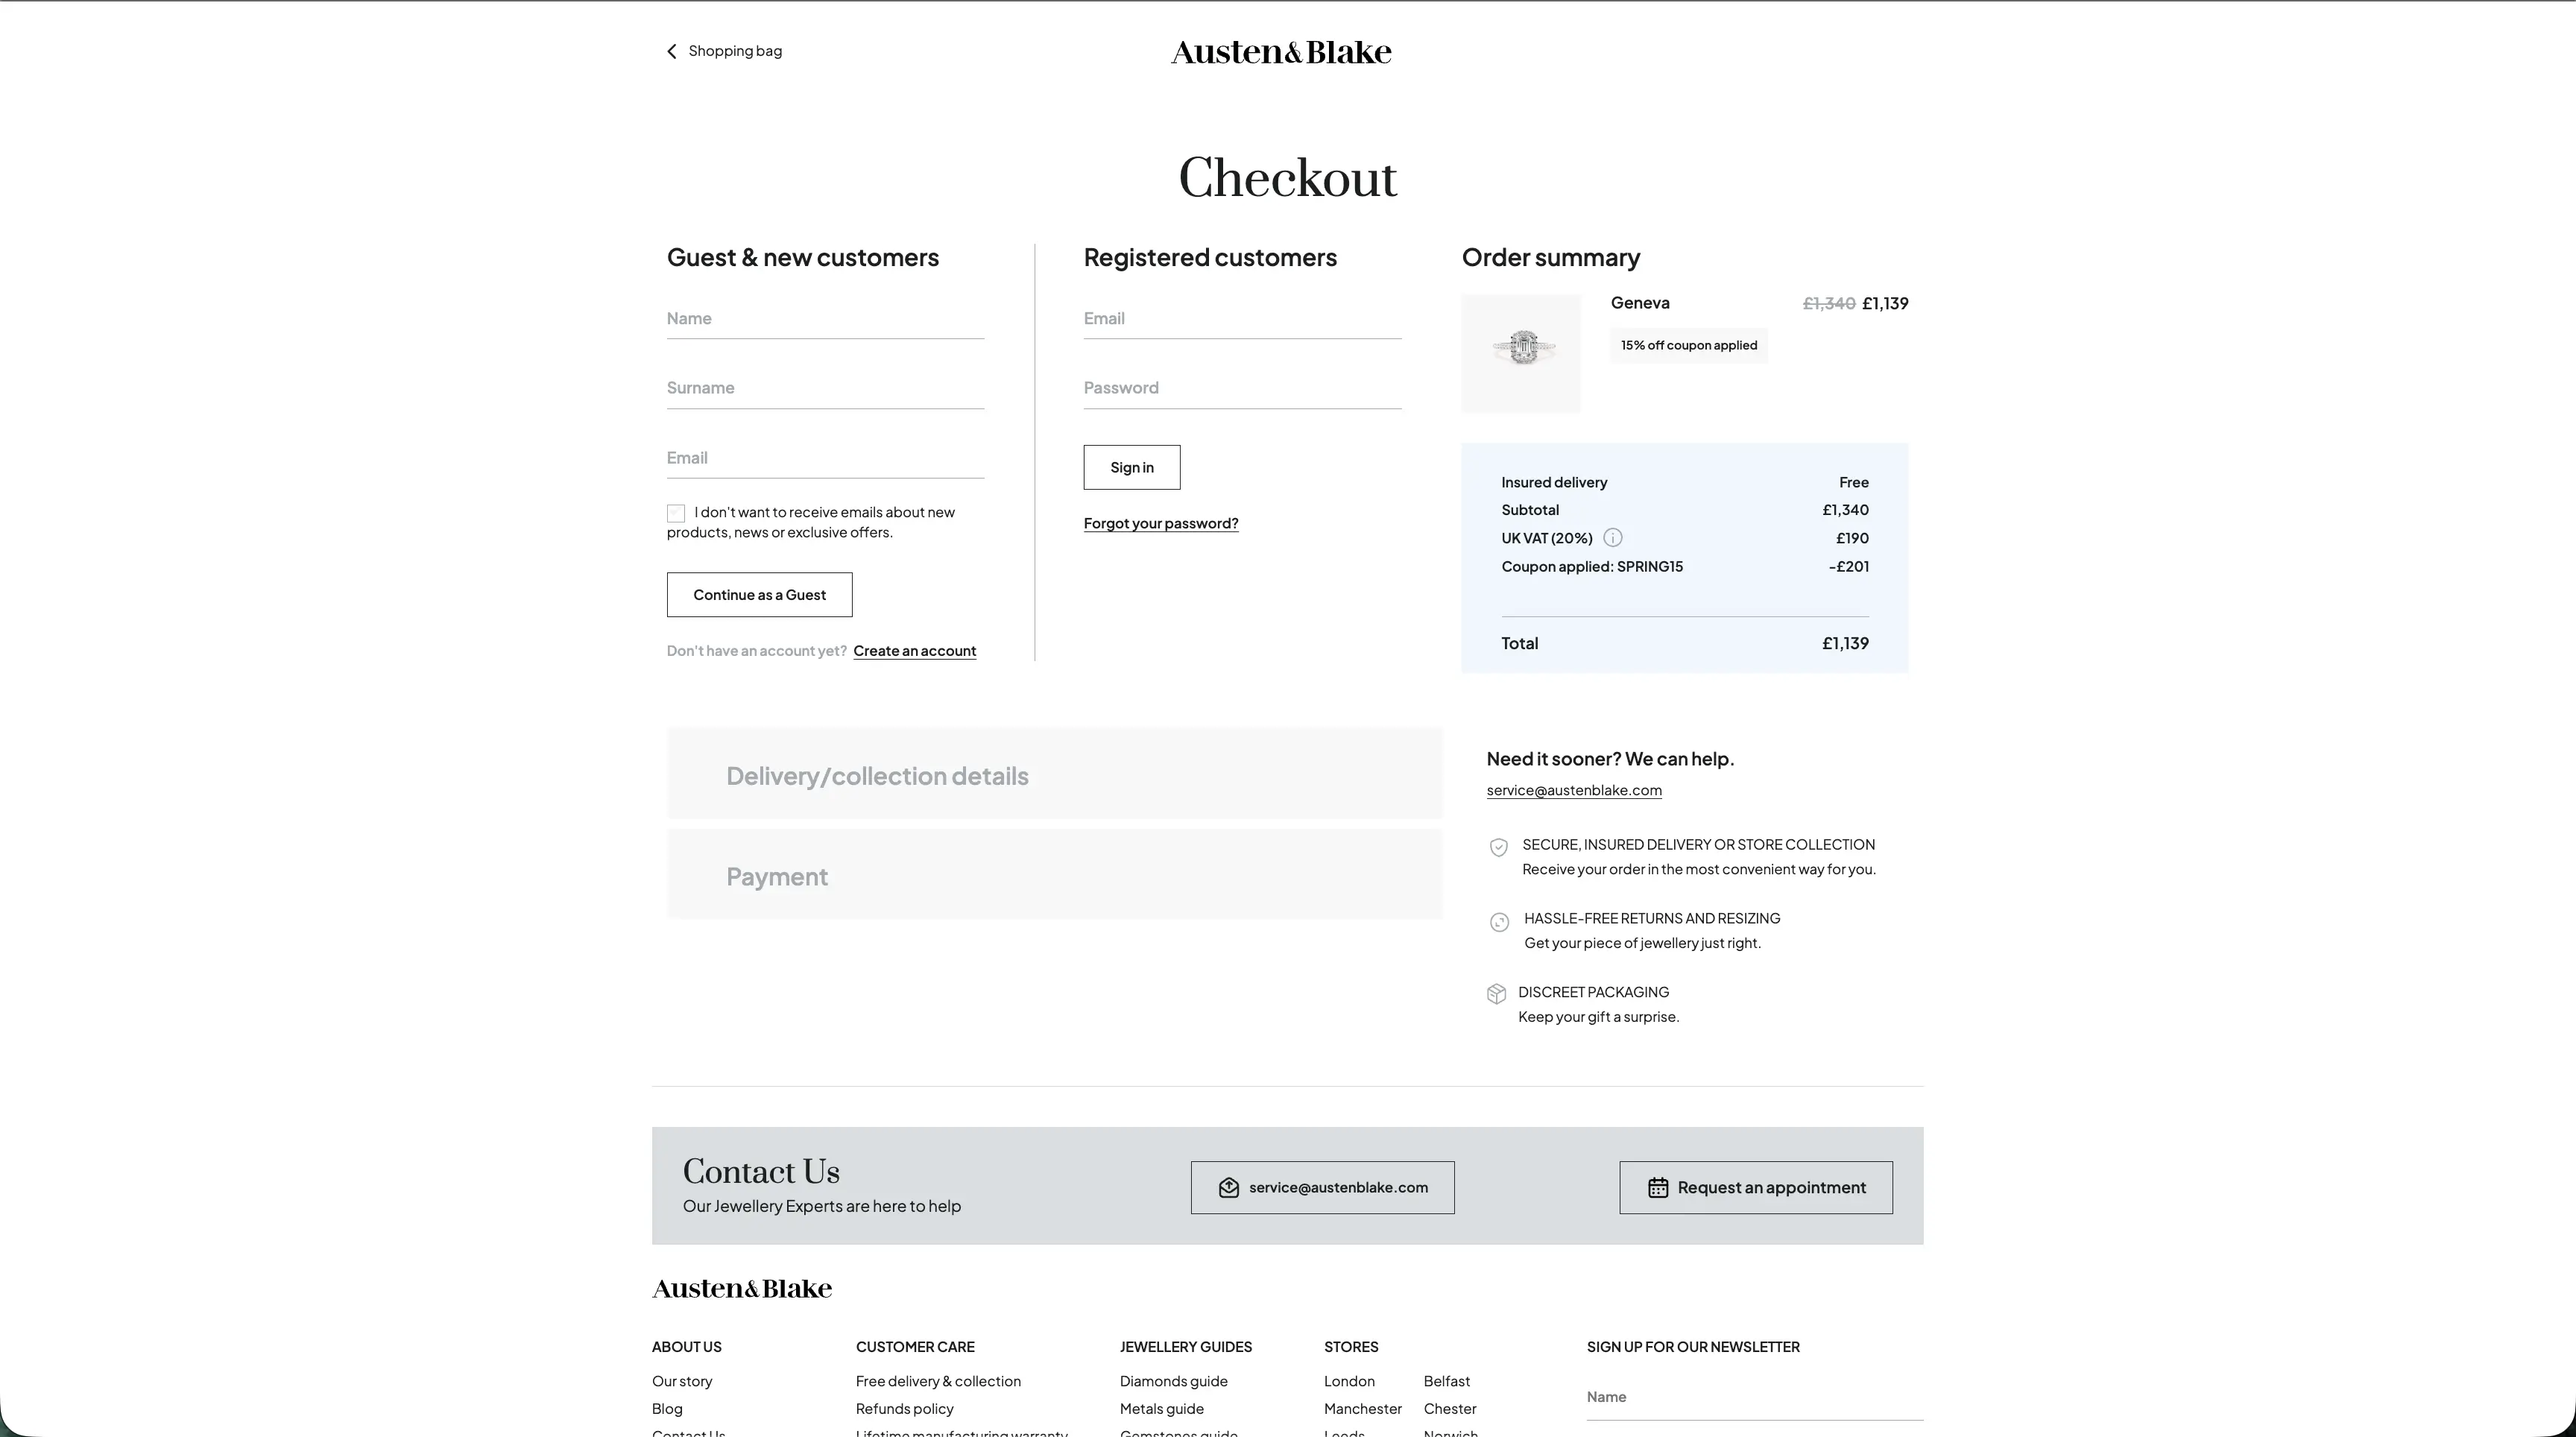Click the back chevron beside Shopping bag
Viewport: 2576px width, 1437px height.
point(672,51)
